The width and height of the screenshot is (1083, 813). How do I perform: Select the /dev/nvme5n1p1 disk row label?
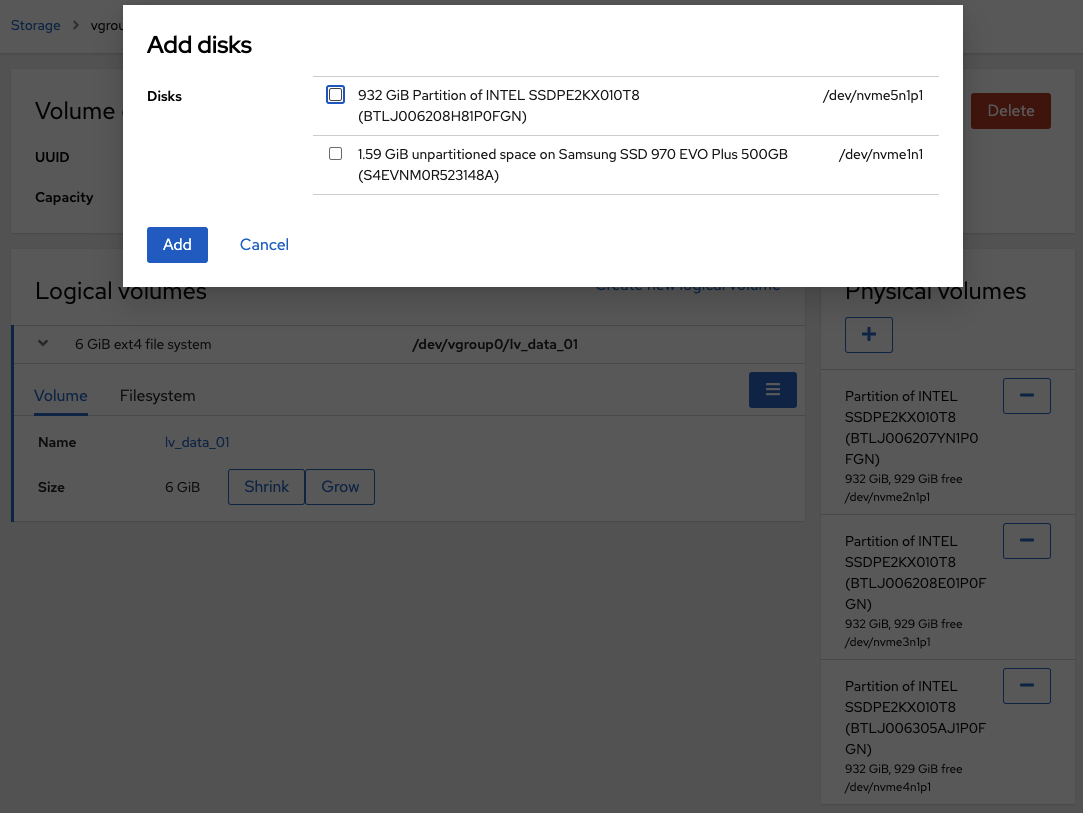coord(872,96)
